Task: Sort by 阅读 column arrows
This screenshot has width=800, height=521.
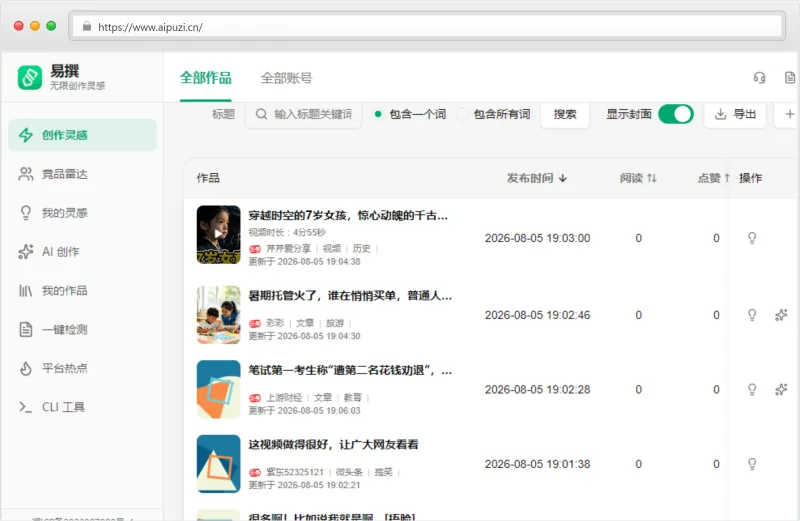Action: coord(652,178)
